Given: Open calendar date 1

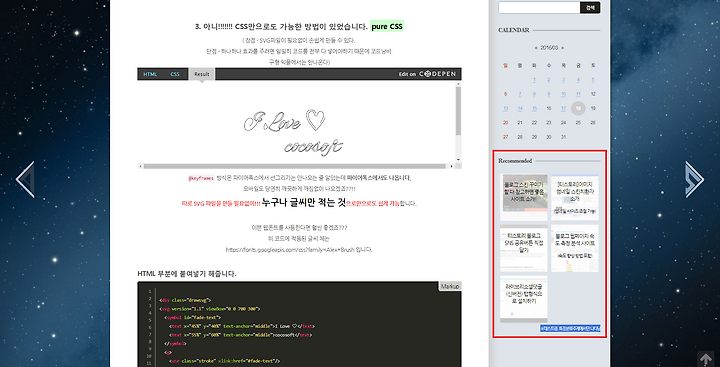Looking at the screenshot, I should [x=534, y=80].
